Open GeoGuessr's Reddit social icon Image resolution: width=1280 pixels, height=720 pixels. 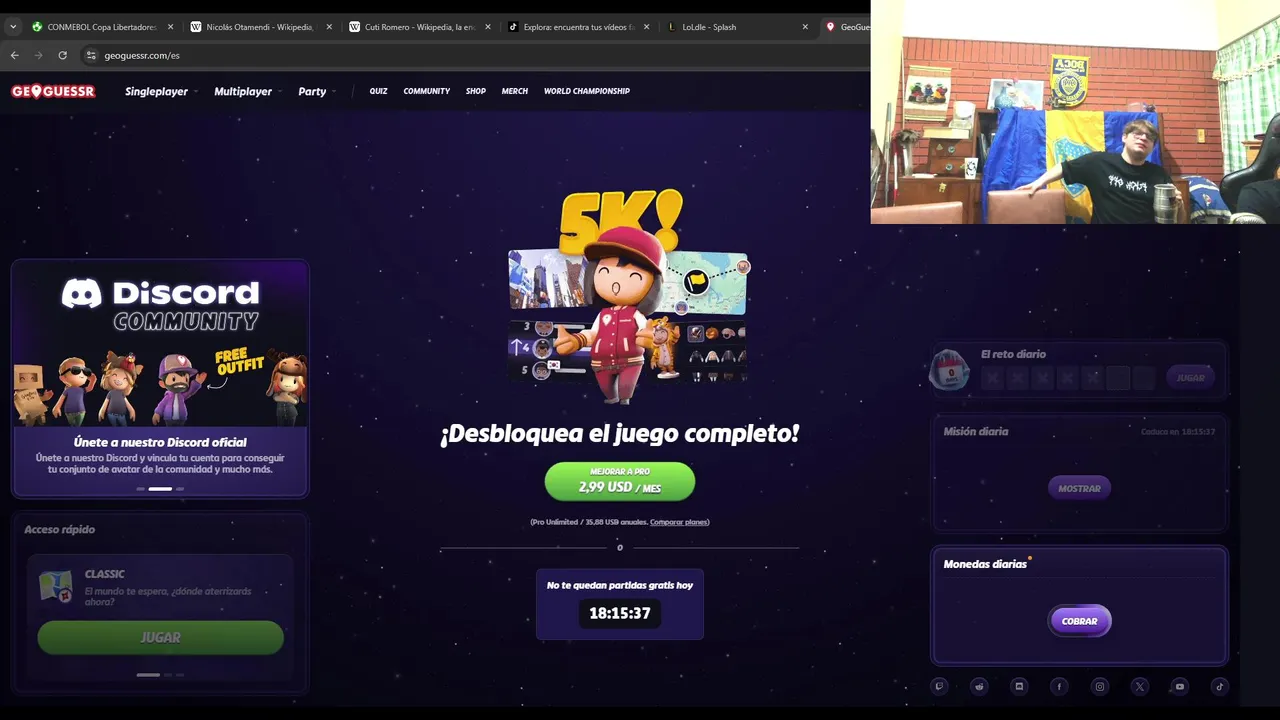(x=979, y=686)
